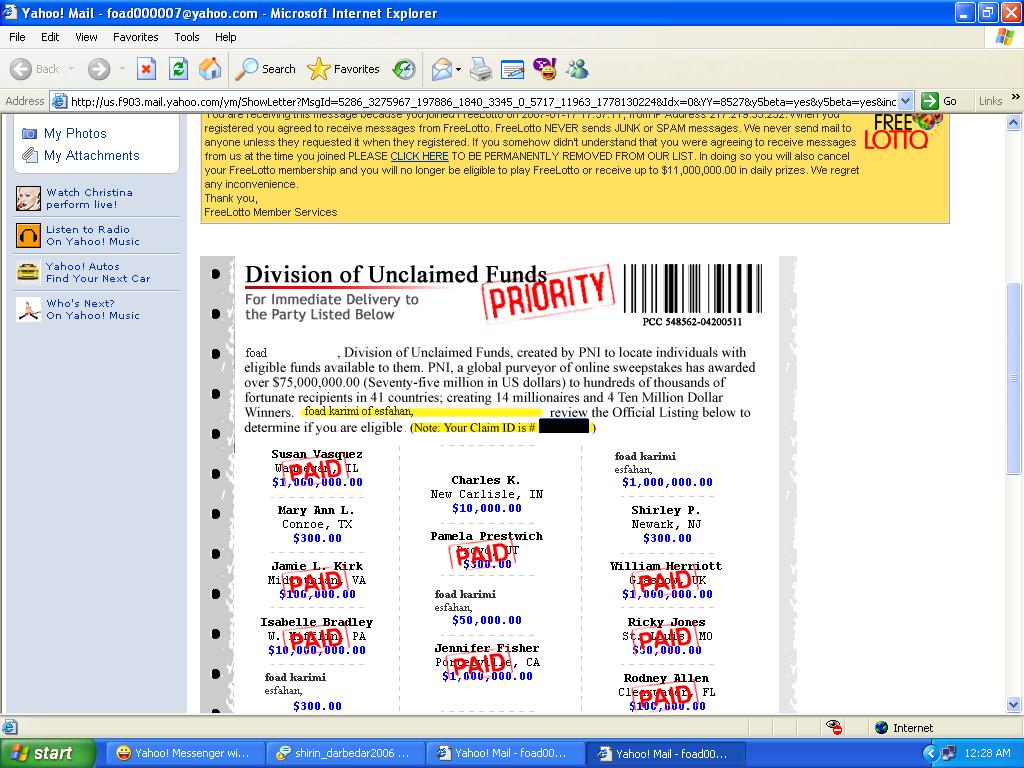Open "Who's Next? On Yahoo! Music" link
1024x768 pixels.
pyautogui.click(x=93, y=310)
